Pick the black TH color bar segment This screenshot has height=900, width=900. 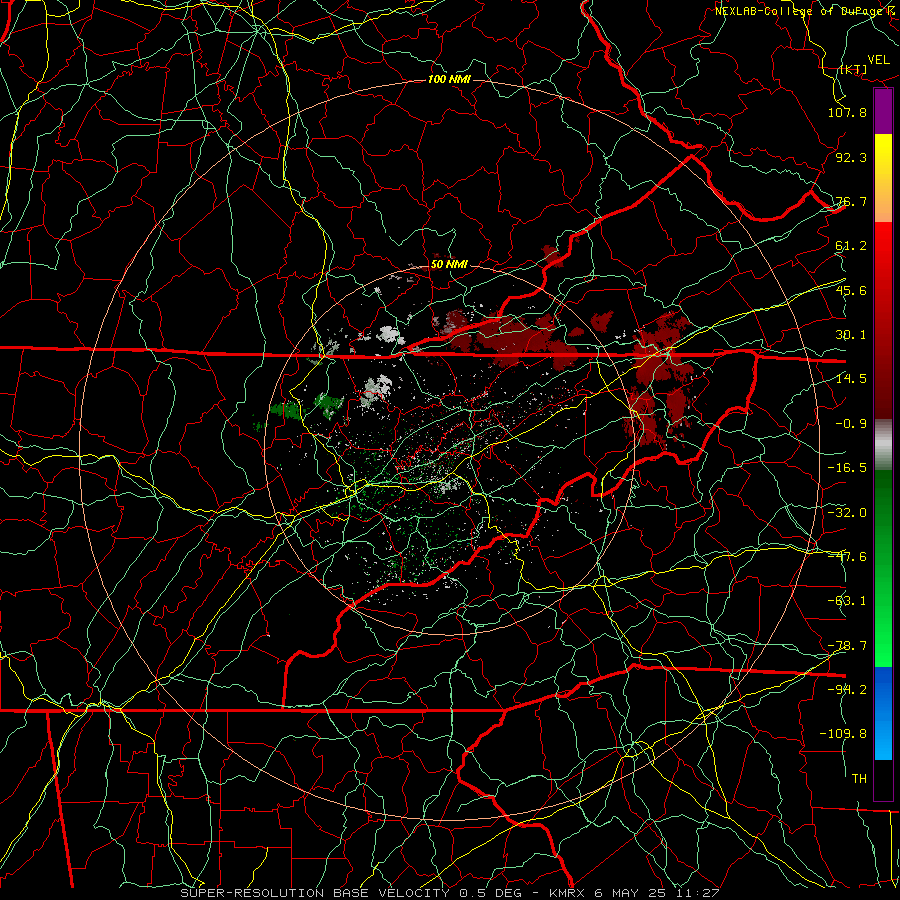[x=883, y=779]
